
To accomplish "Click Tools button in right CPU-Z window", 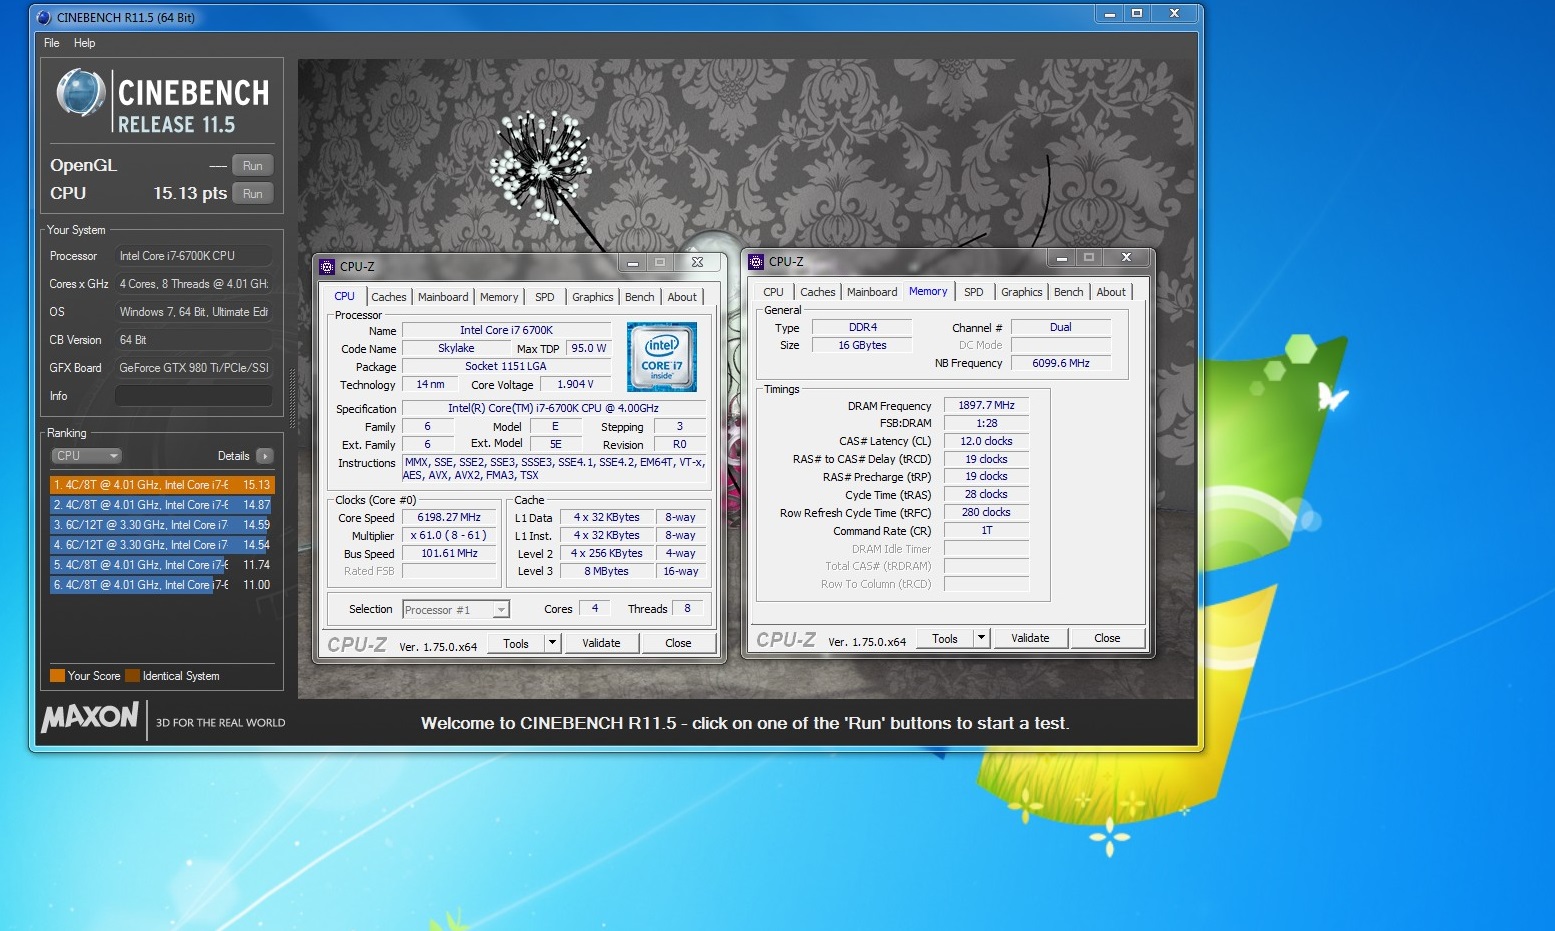I will [x=945, y=639].
